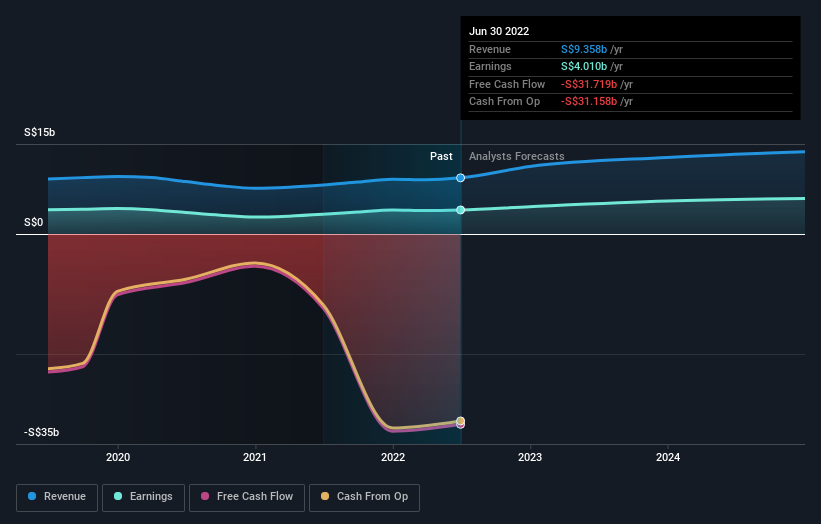
Task: Click the Revenue row label in tooltip
Action: coord(490,49)
